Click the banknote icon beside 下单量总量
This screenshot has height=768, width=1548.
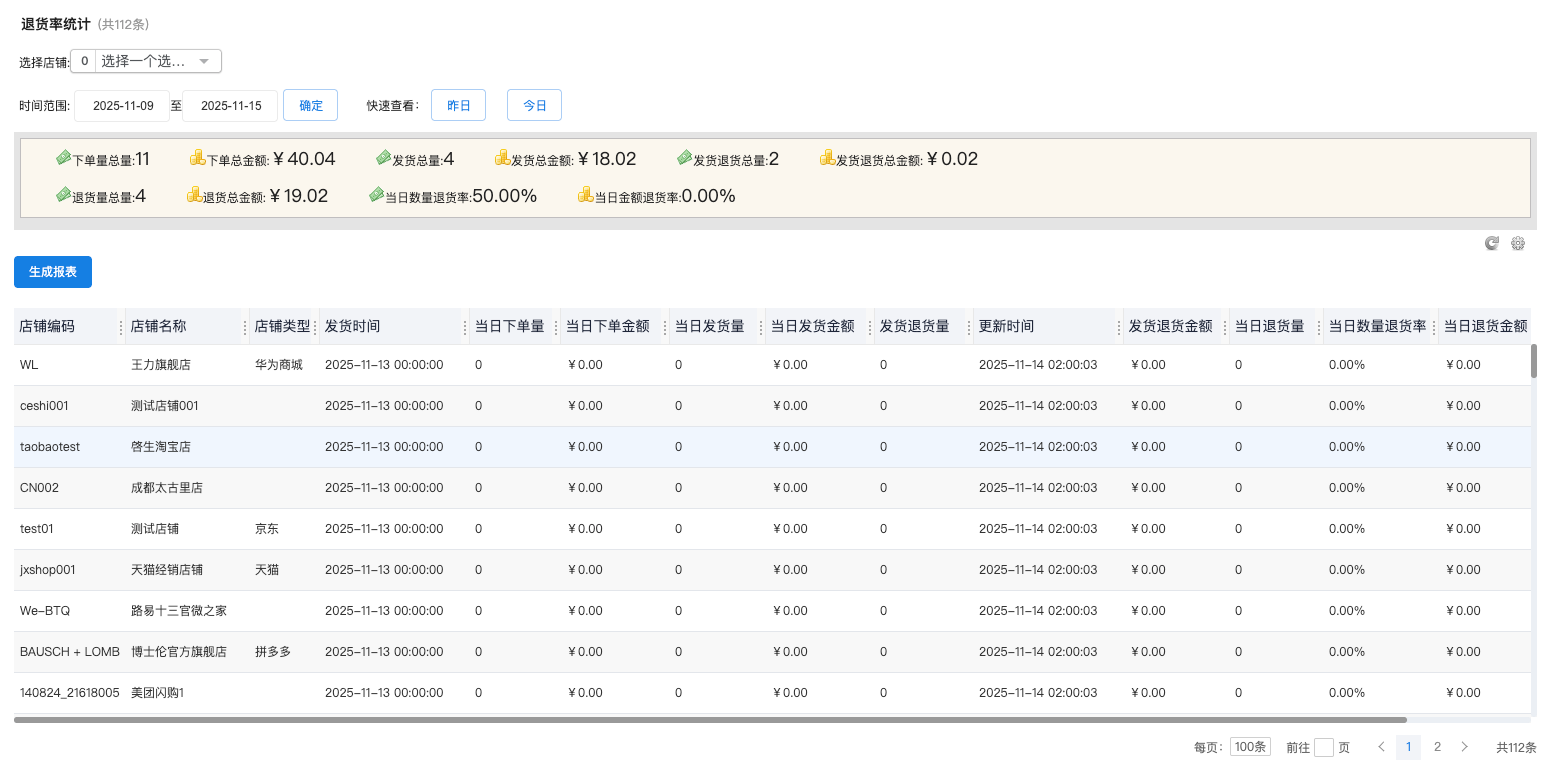click(x=63, y=158)
